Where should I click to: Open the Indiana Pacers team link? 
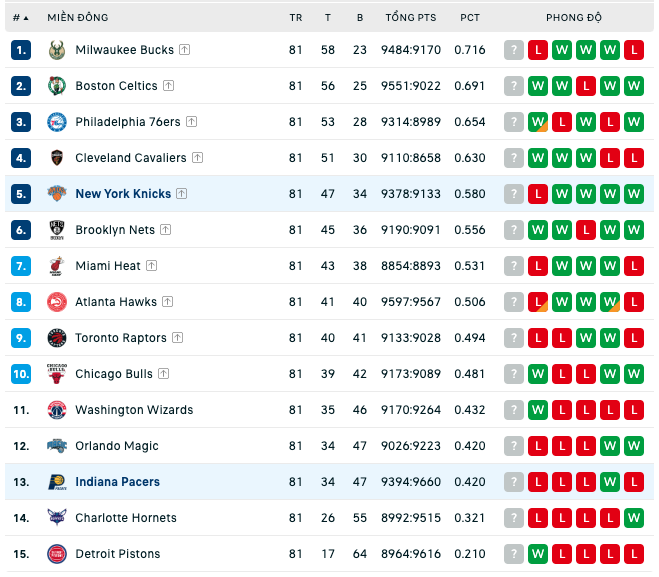(x=118, y=482)
